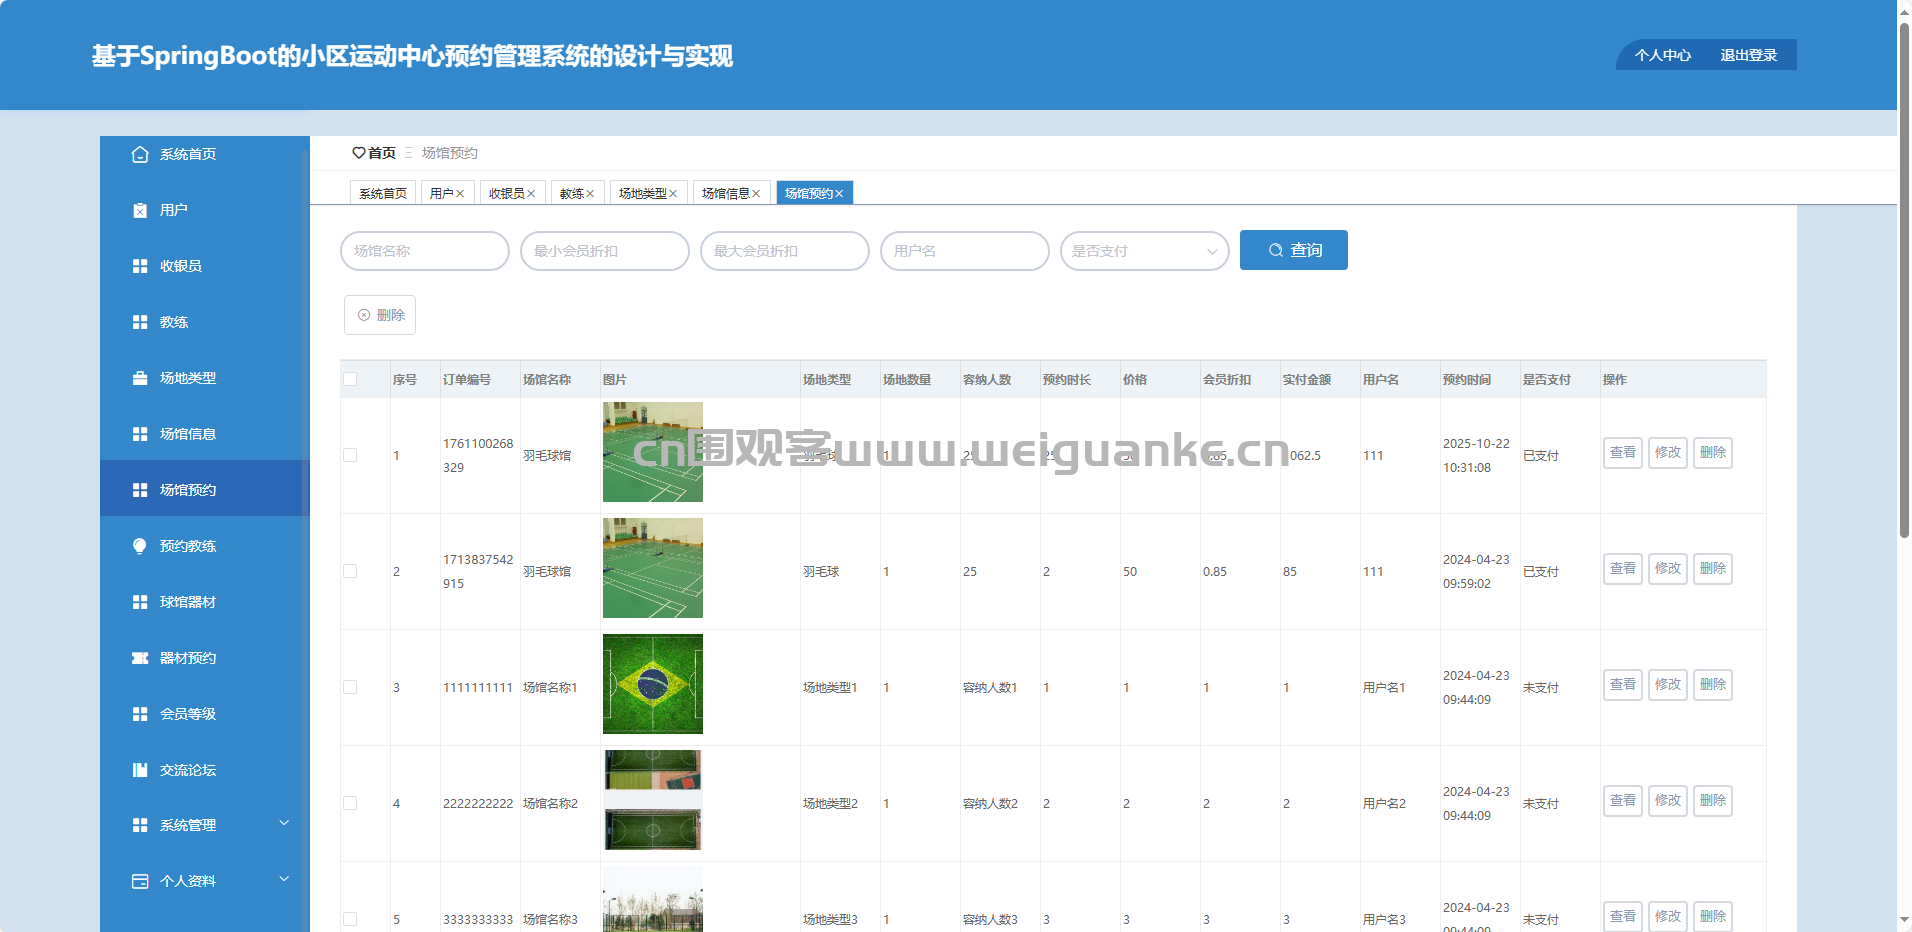1912x932 pixels.
Task: Click the magnifier icon on 查询 button
Action: (1276, 250)
